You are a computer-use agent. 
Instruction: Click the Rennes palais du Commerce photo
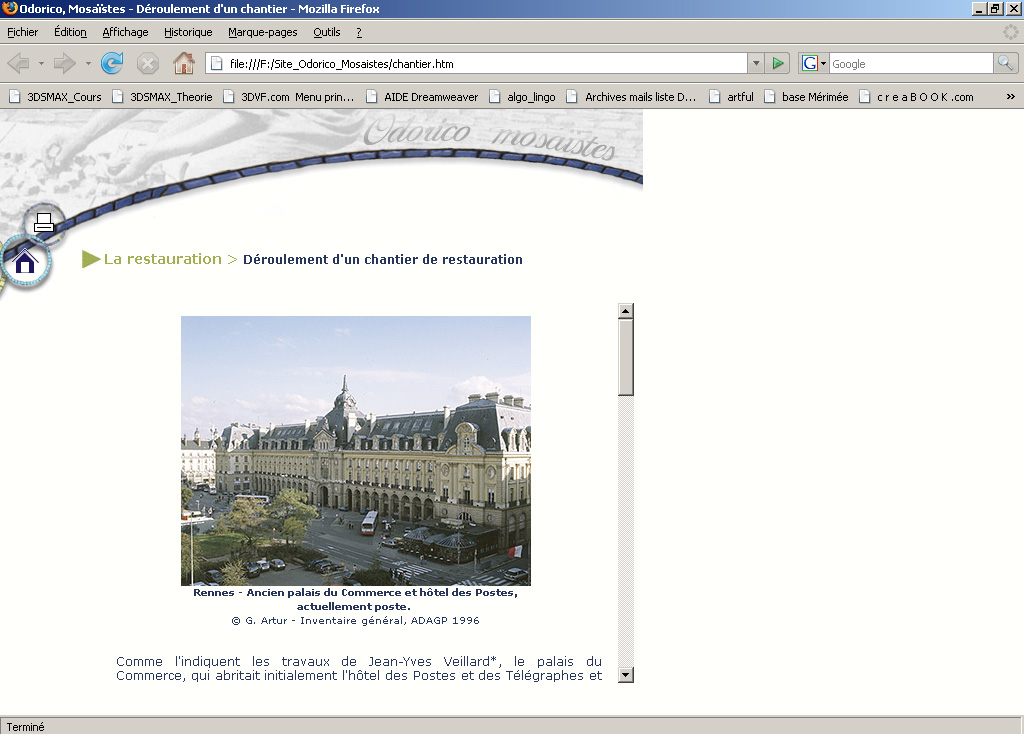pos(356,451)
